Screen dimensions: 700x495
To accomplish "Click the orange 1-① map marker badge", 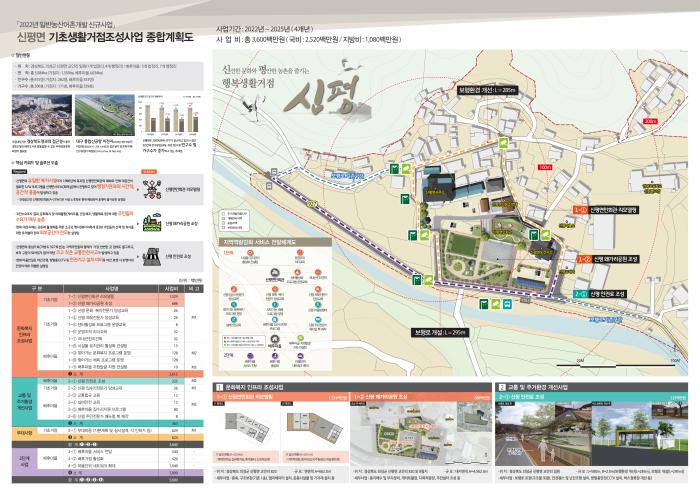I will click(x=580, y=211).
